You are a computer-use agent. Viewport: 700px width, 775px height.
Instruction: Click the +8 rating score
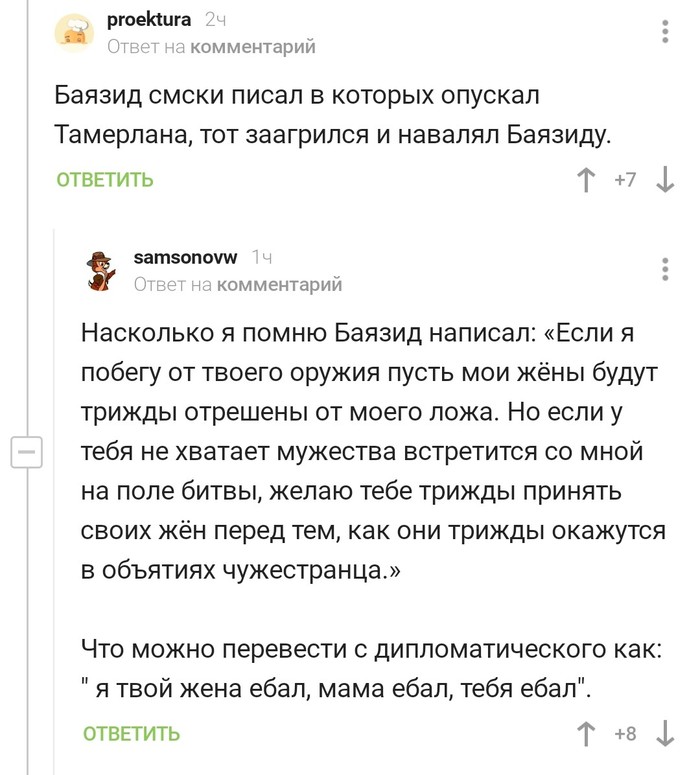tap(625, 734)
